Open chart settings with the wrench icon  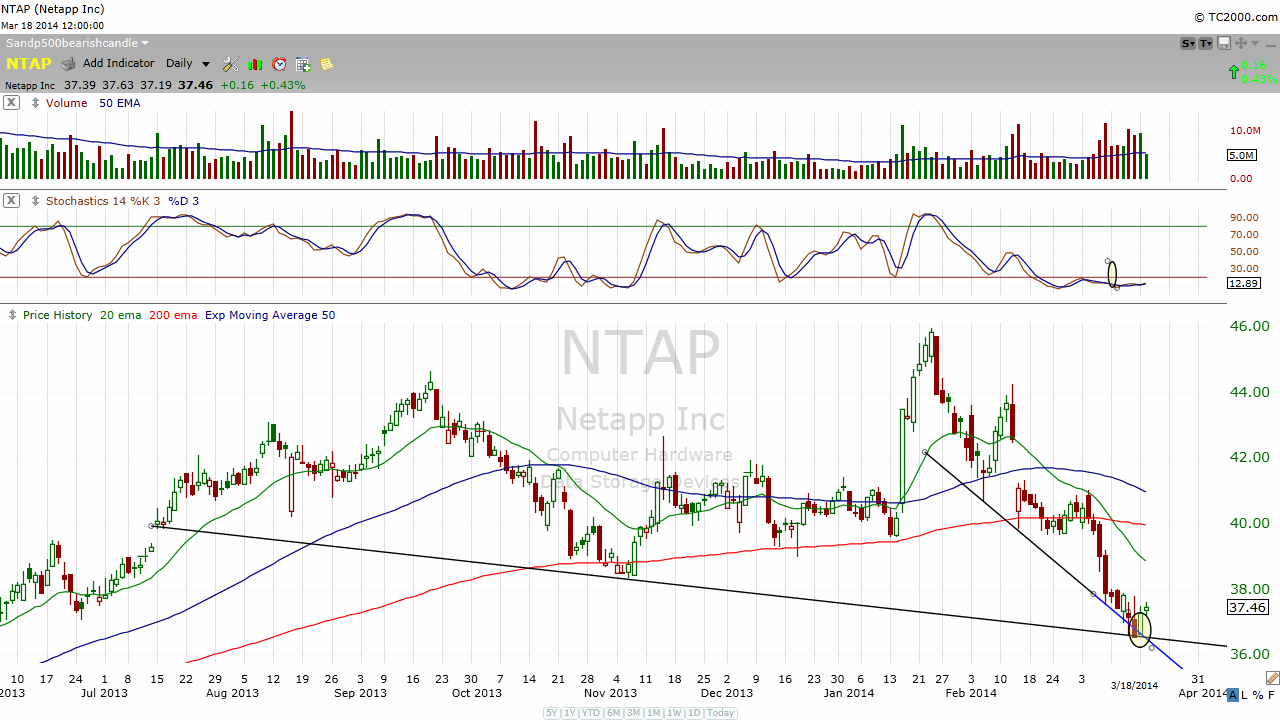230,64
